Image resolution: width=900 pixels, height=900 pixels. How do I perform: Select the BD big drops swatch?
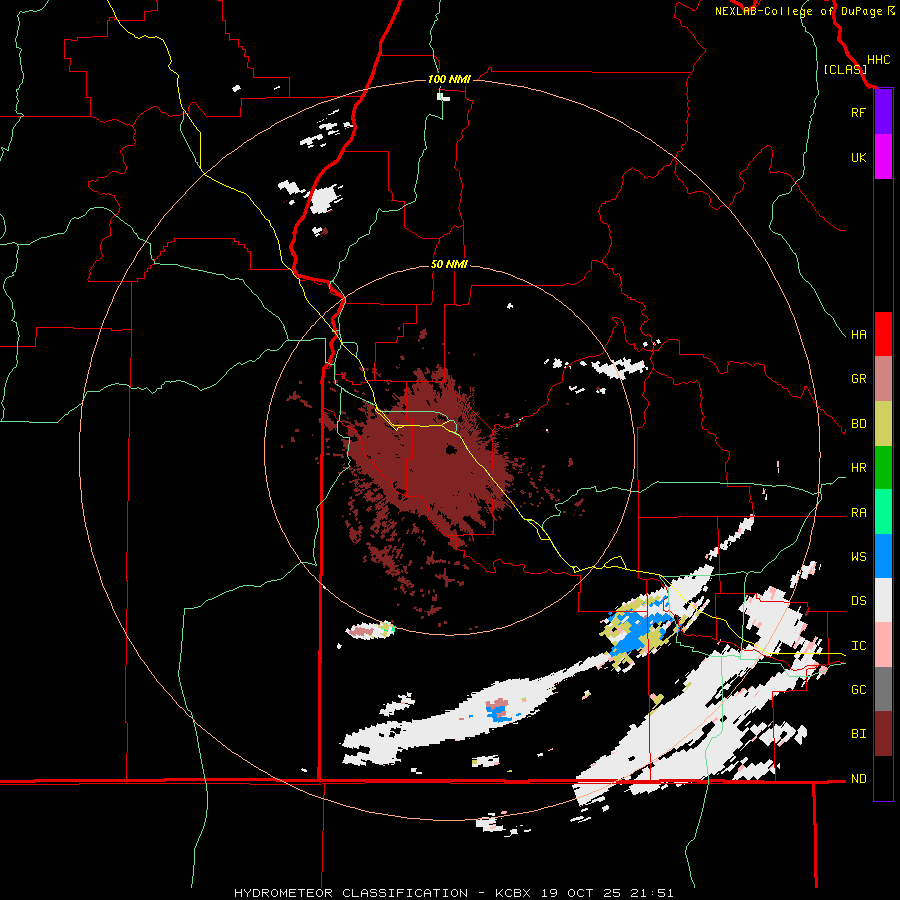(883, 423)
